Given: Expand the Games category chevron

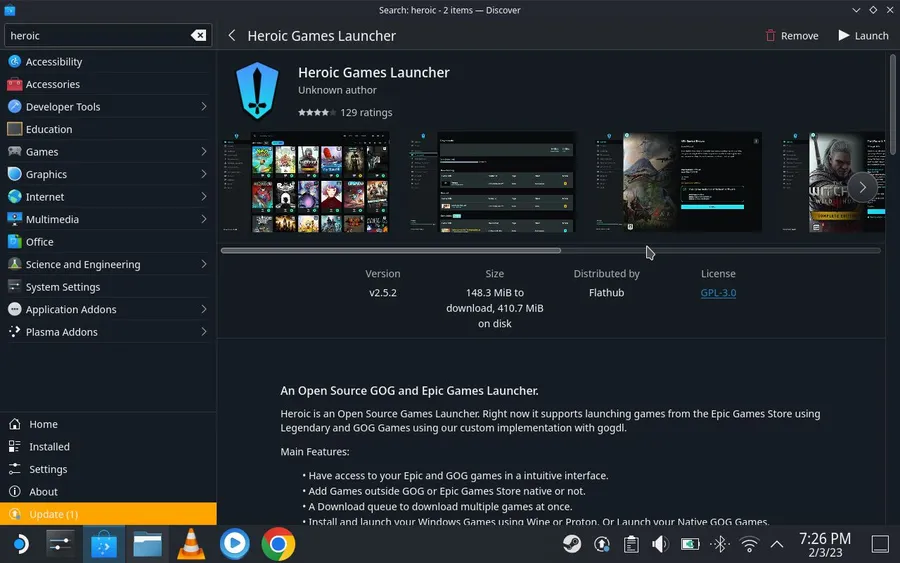Looking at the screenshot, I should coord(204,152).
